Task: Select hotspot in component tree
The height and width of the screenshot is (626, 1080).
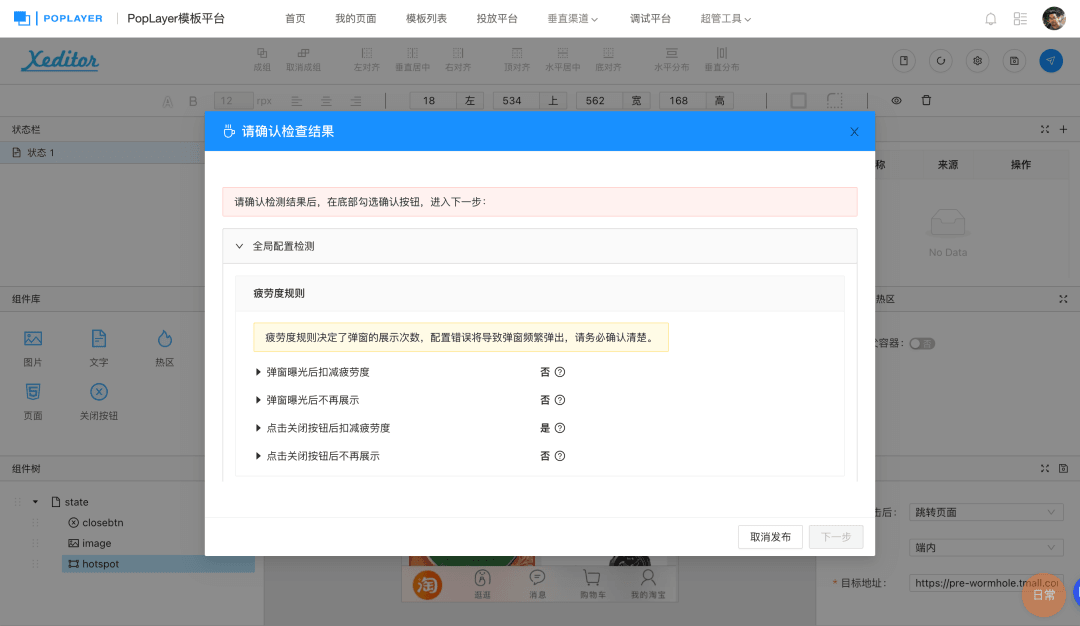Action: [x=158, y=564]
